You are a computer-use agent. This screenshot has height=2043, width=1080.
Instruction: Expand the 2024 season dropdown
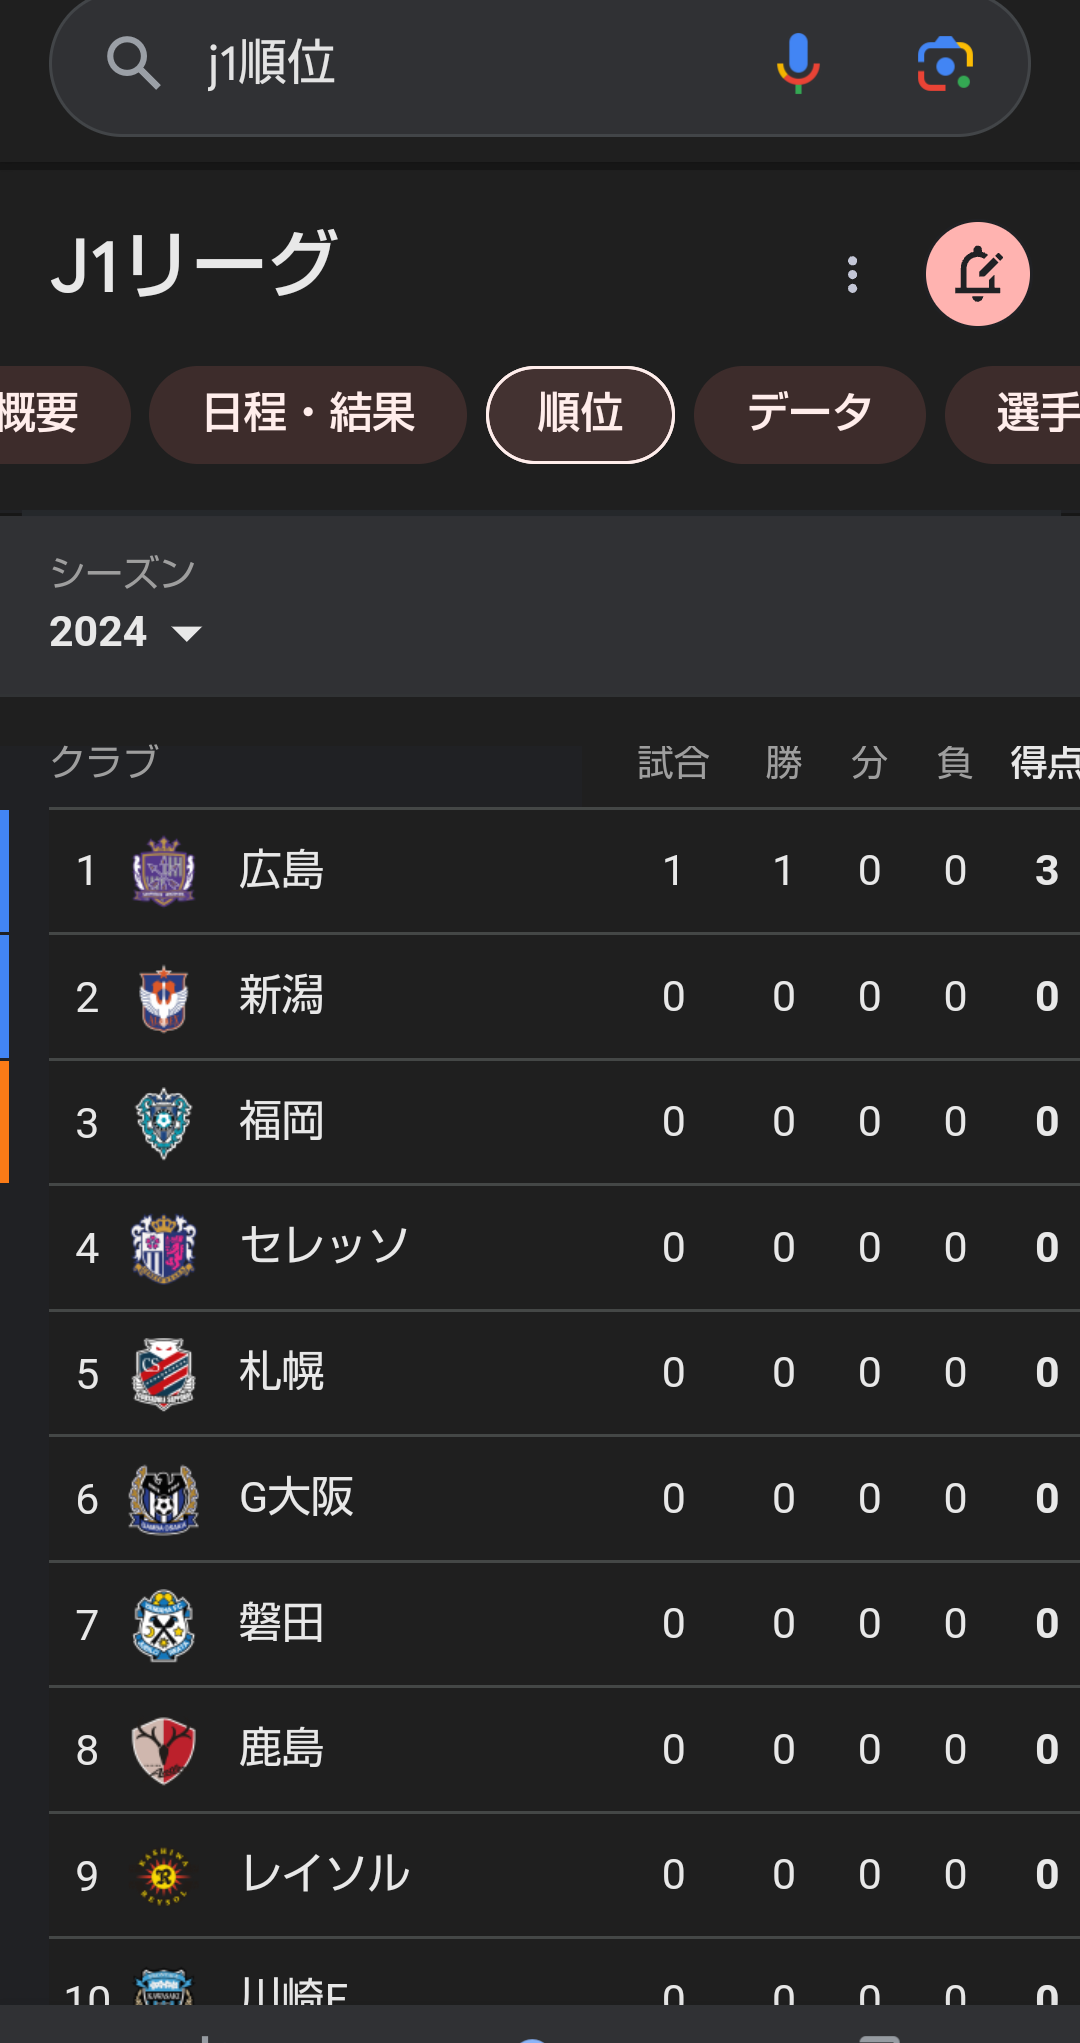[126, 632]
